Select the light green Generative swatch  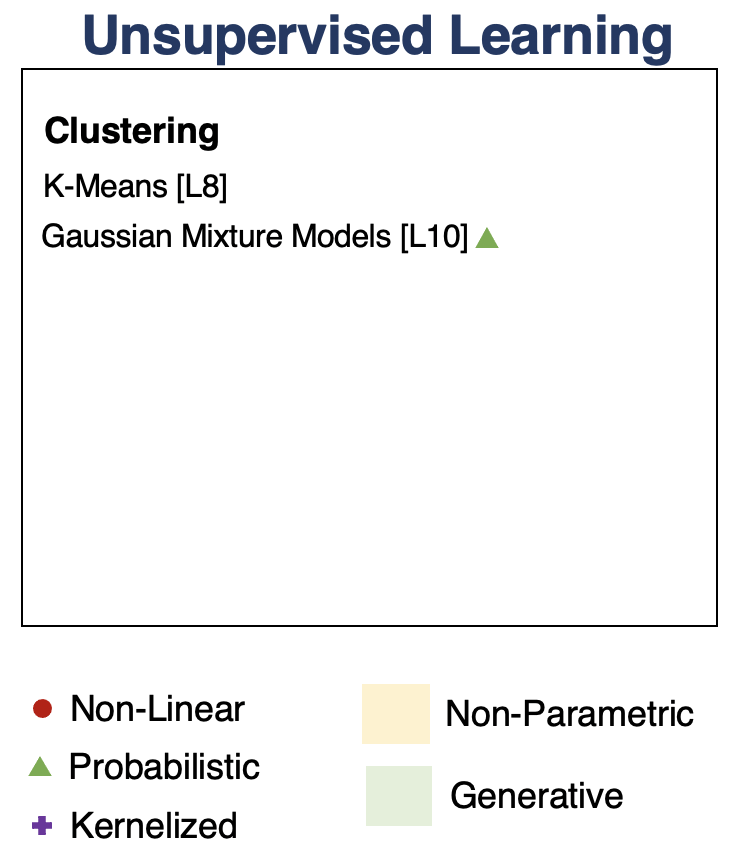pos(398,796)
